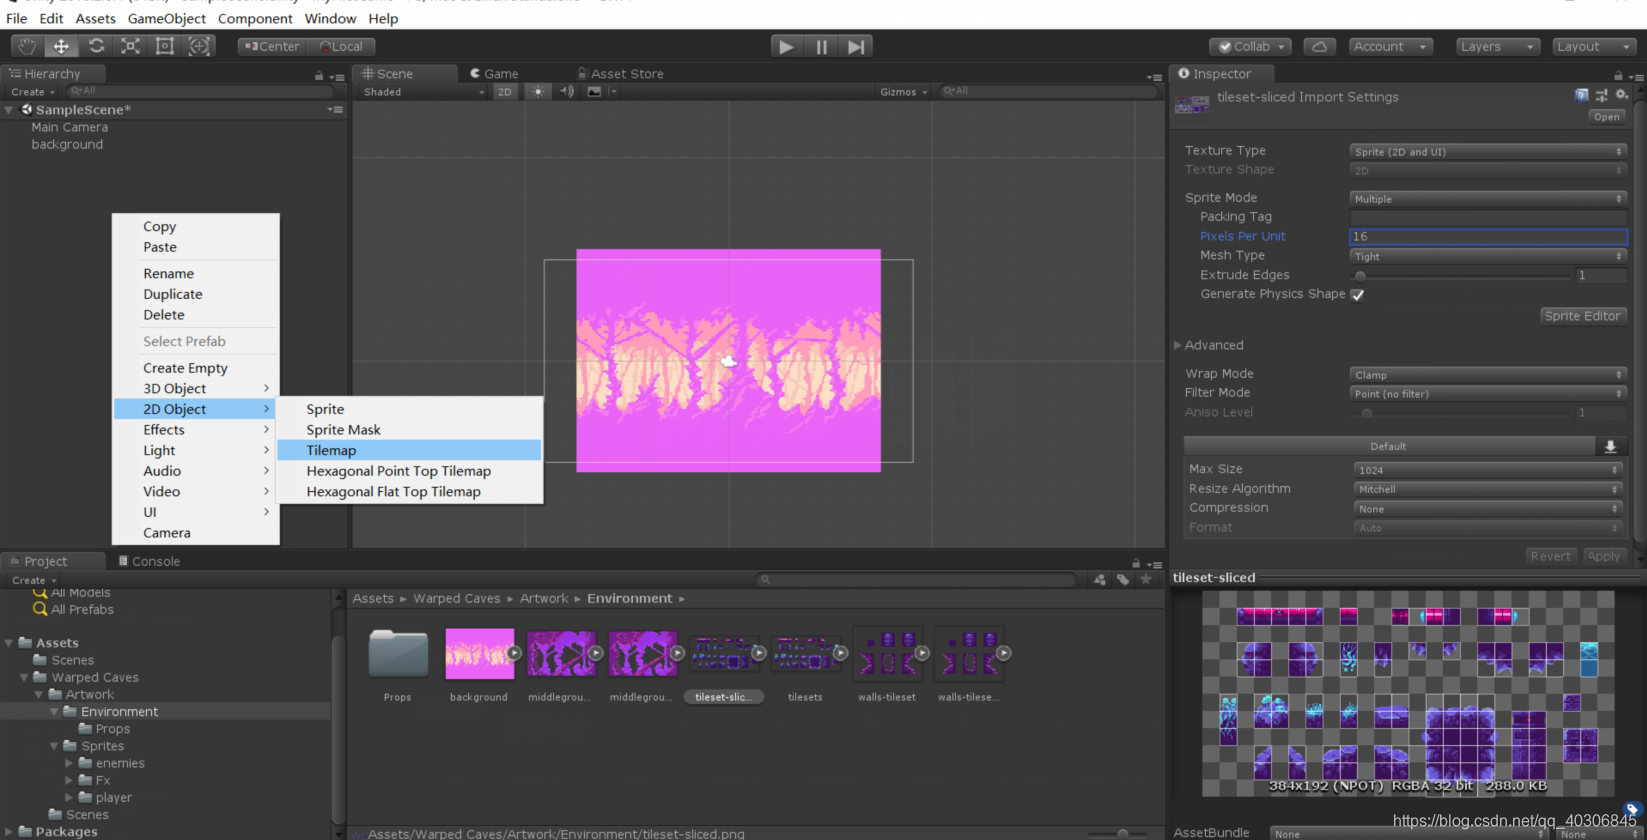Select the Scale tool
The width and height of the screenshot is (1647, 840).
pyautogui.click(x=131, y=46)
